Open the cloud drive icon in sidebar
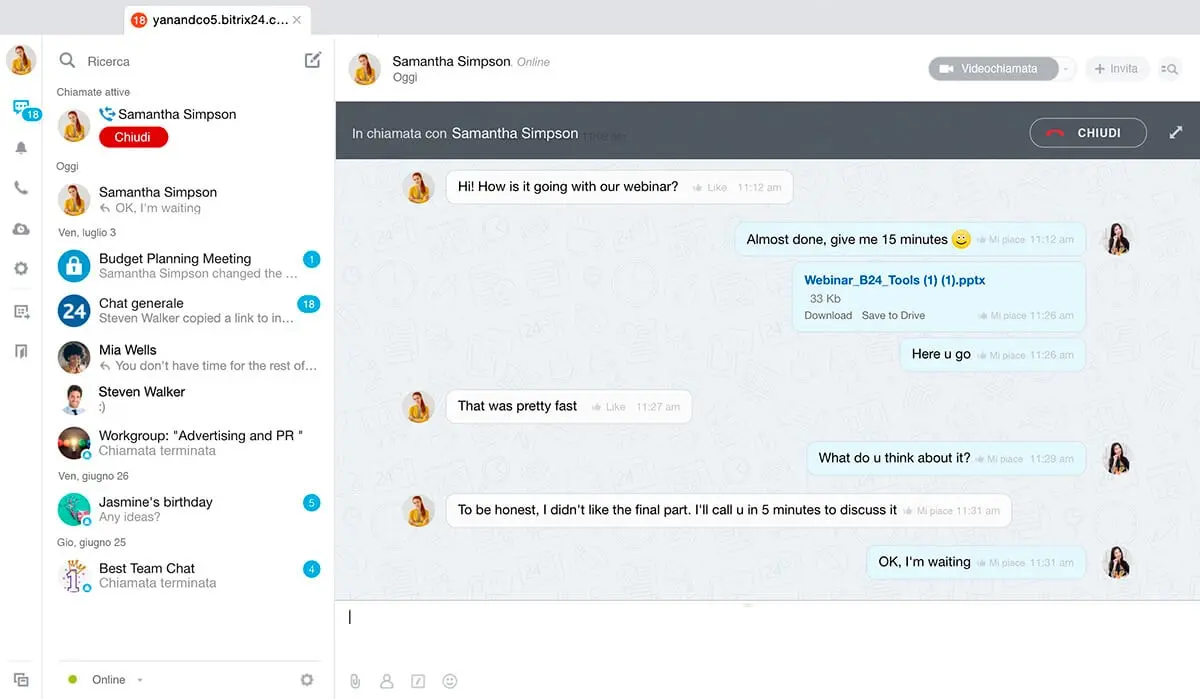This screenshot has width=1200, height=699. point(21,229)
